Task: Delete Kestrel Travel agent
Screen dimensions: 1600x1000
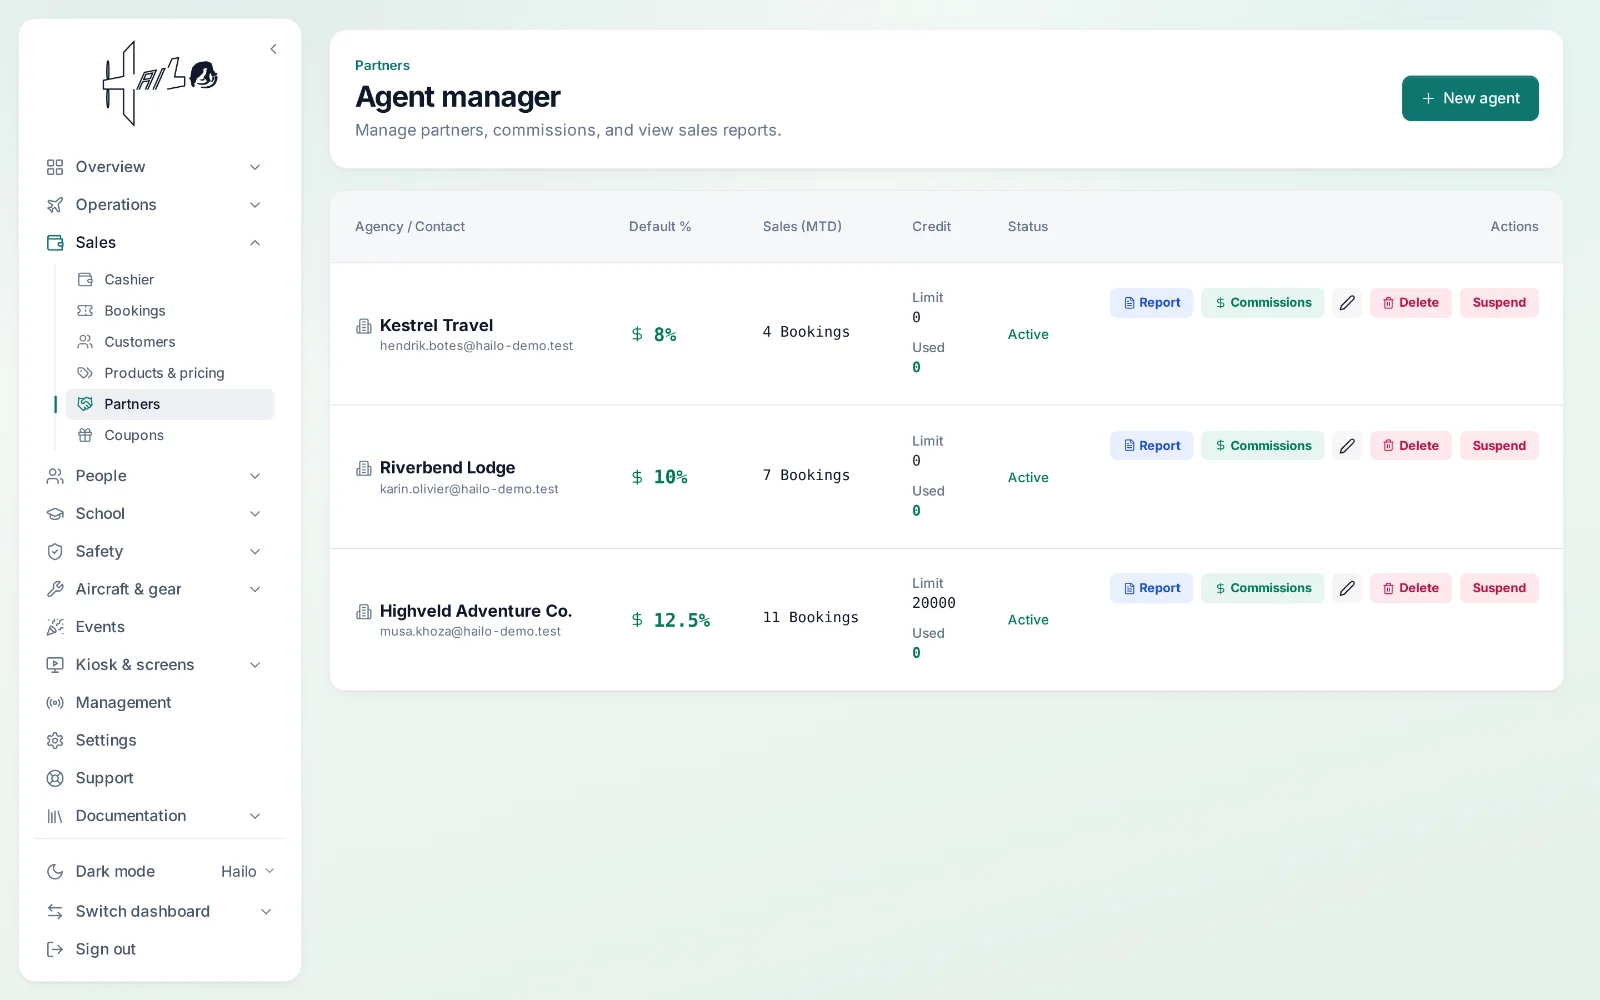Action: [1410, 303]
